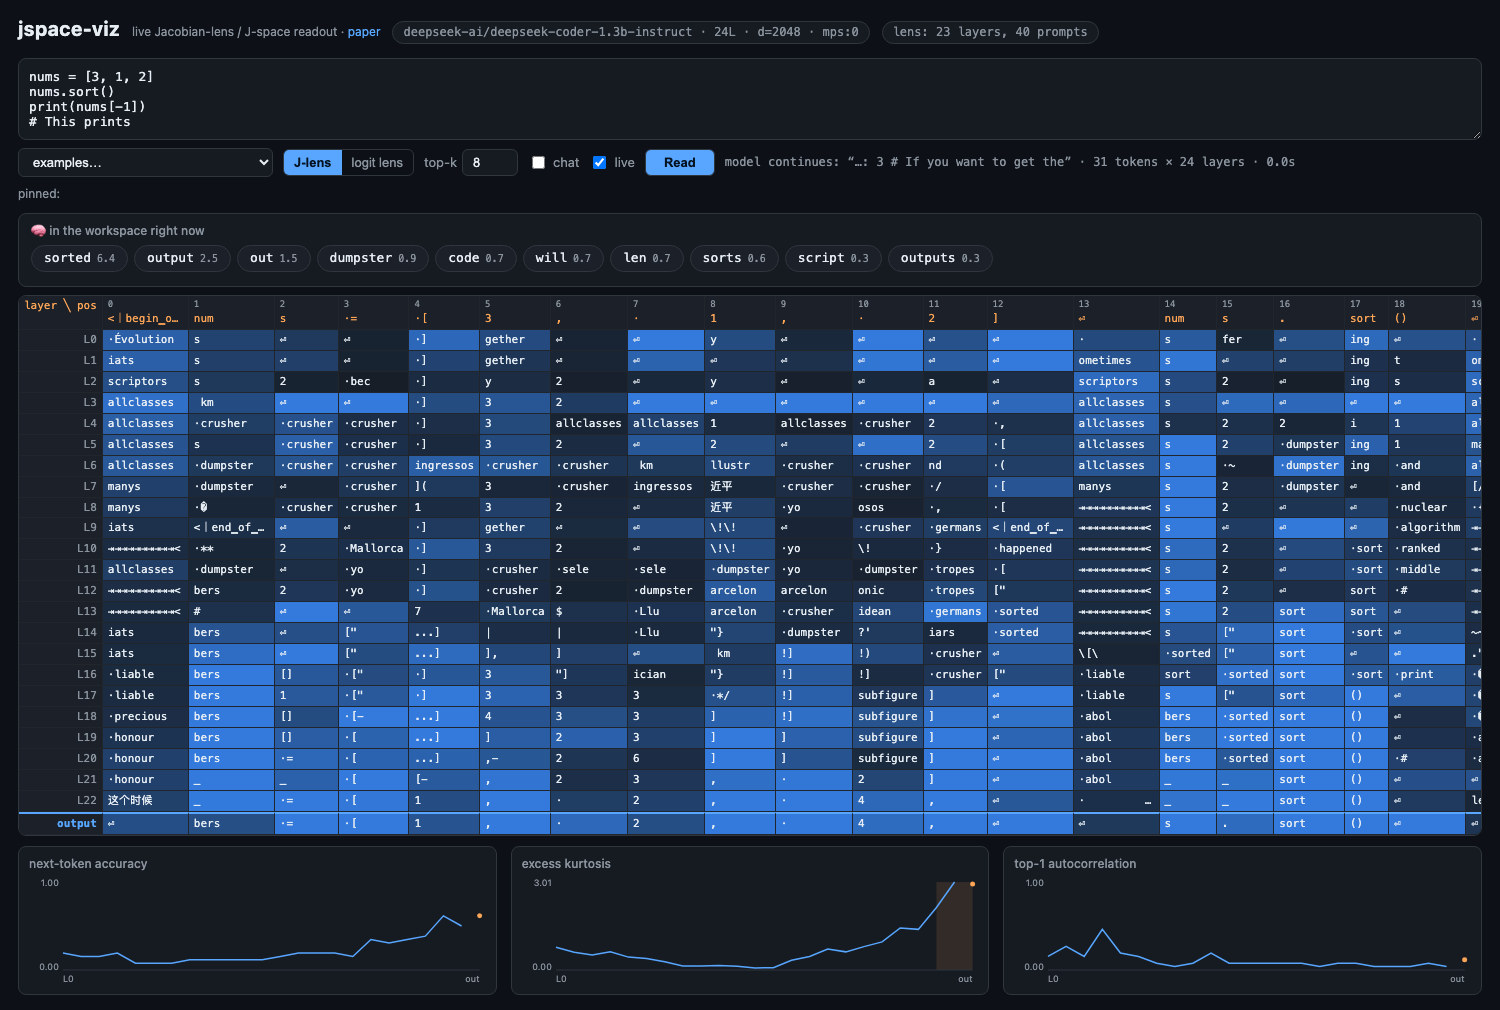1500x1010 pixels.
Task: Select the 'outputs 0.3' workspace chip
Action: tap(940, 258)
